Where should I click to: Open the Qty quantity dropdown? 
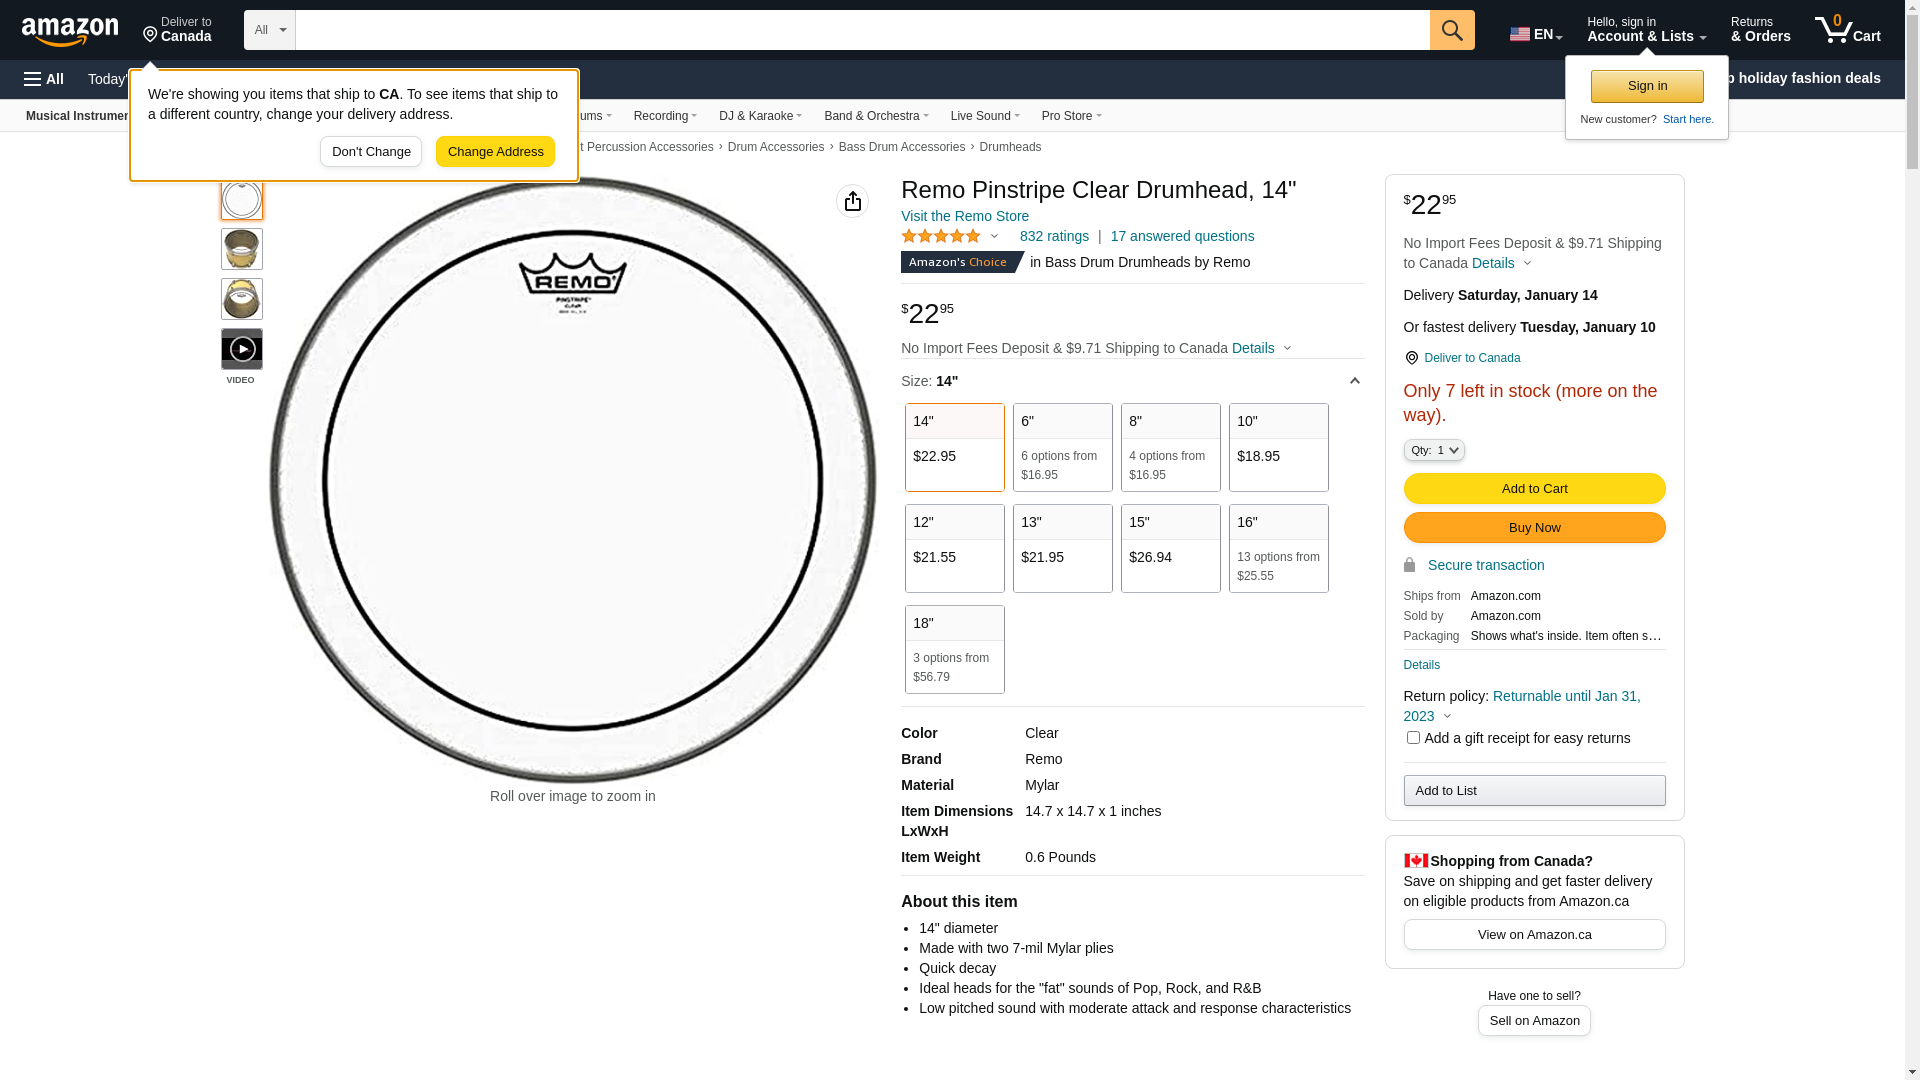coord(1433,451)
